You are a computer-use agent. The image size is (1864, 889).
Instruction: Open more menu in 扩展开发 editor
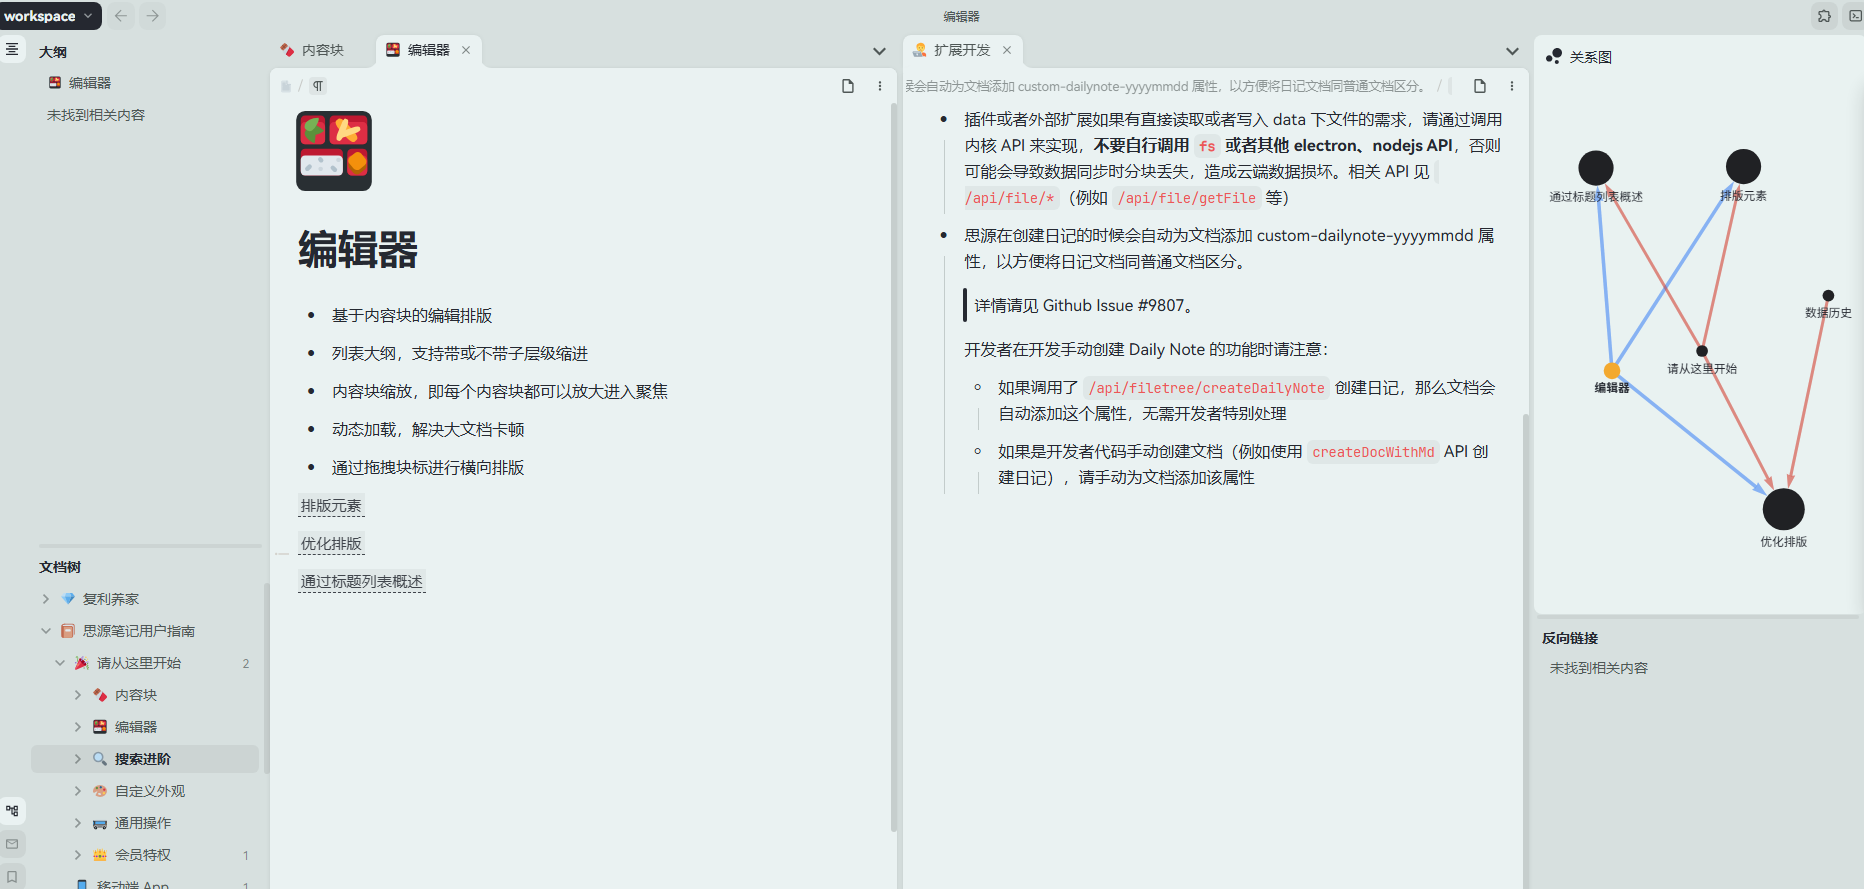coord(1511,86)
